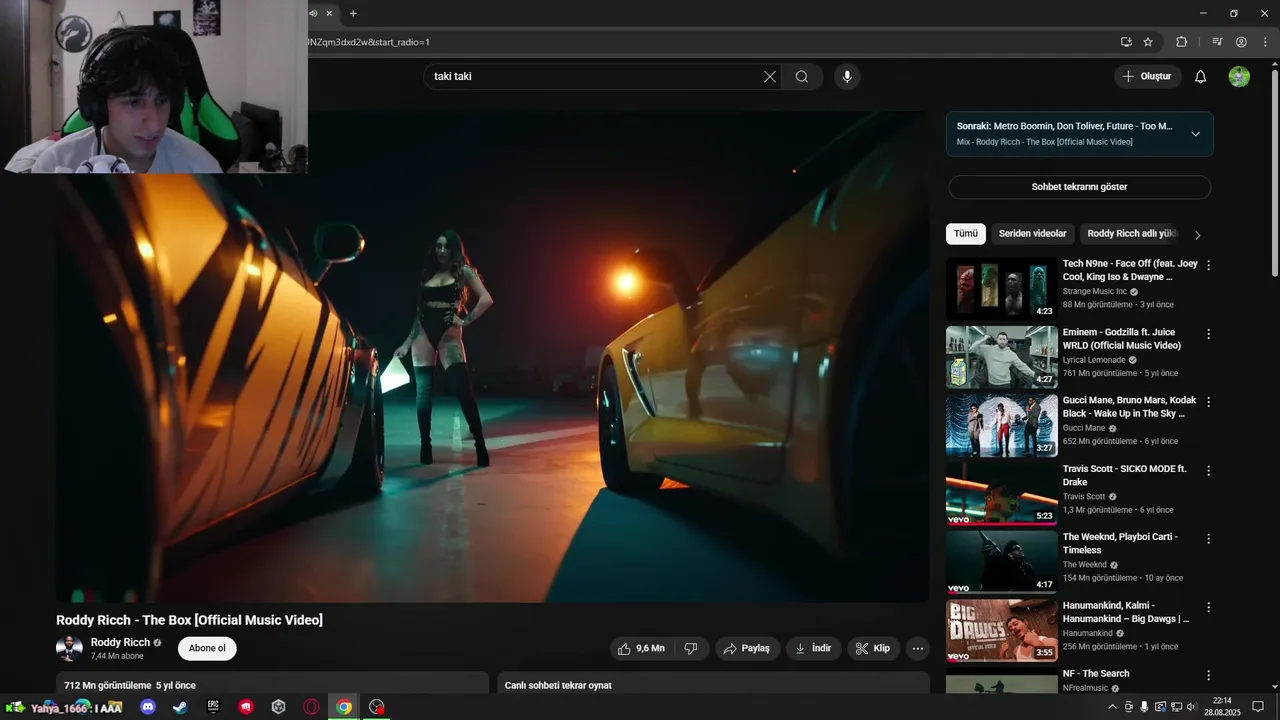The height and width of the screenshot is (720, 1280).
Task: Open options for Tech N9ne Face Off video
Action: pos(1208,265)
